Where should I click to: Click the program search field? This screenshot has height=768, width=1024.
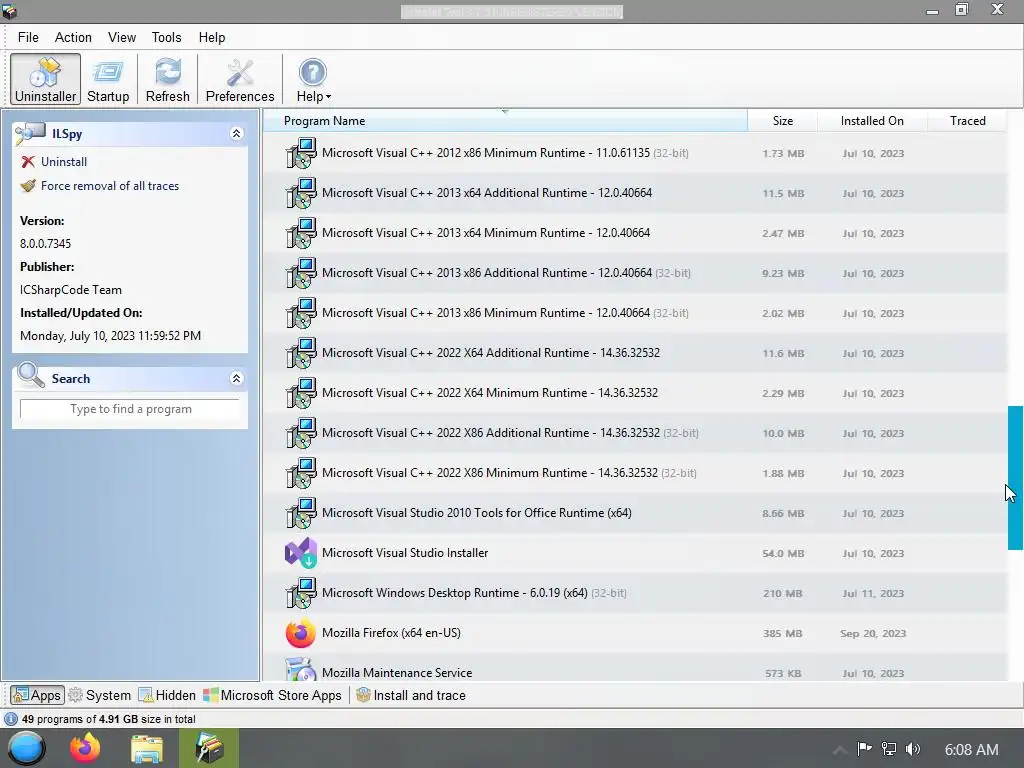tap(130, 409)
